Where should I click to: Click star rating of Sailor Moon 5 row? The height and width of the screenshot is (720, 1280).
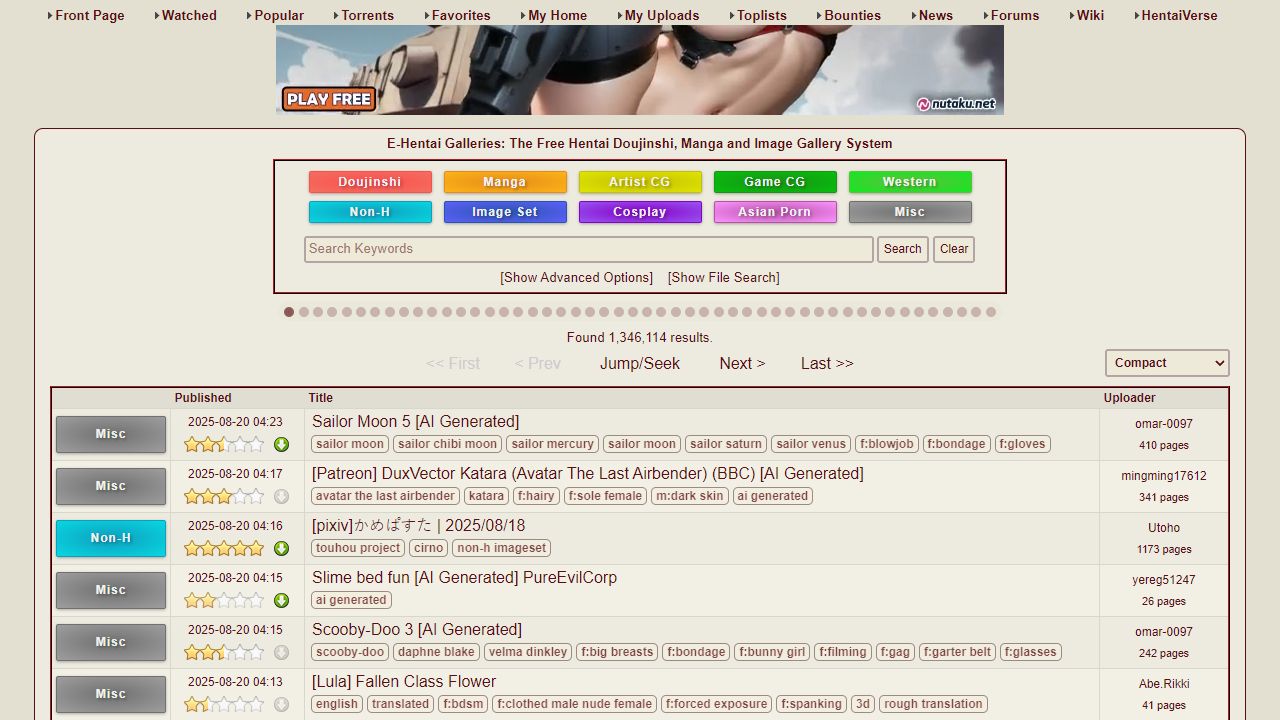pos(224,444)
